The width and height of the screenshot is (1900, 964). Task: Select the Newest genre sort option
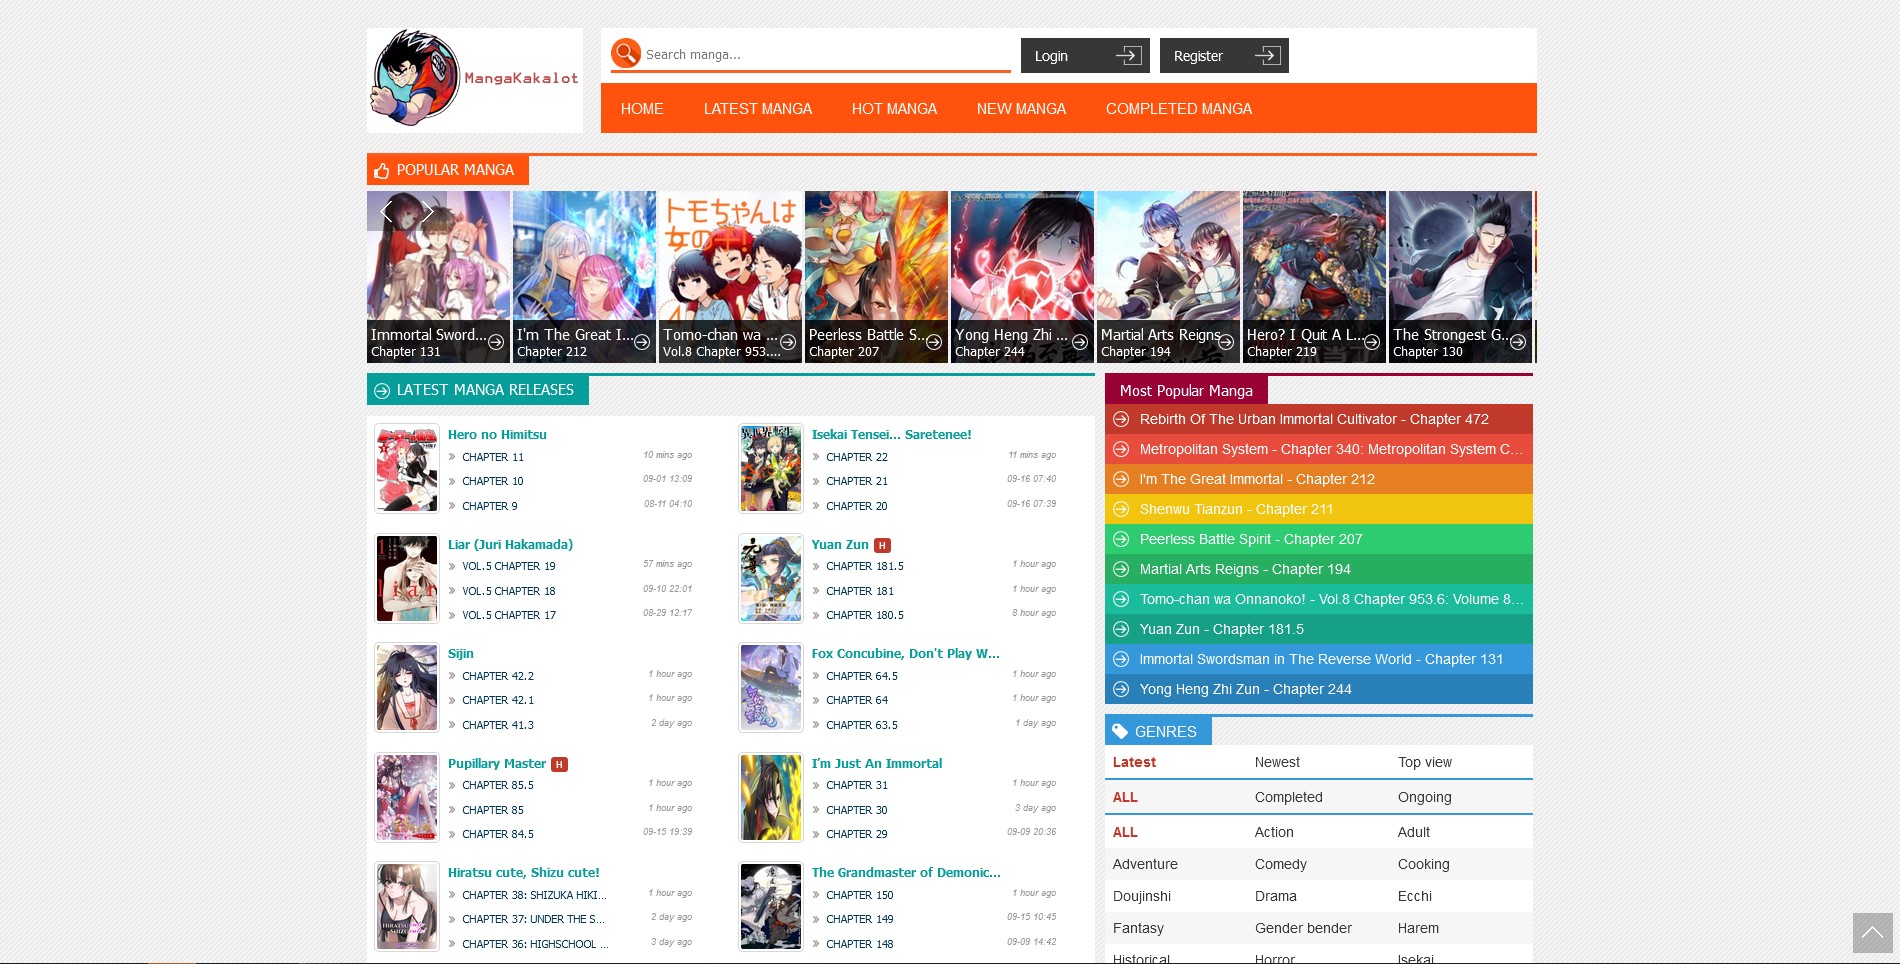pos(1277,762)
